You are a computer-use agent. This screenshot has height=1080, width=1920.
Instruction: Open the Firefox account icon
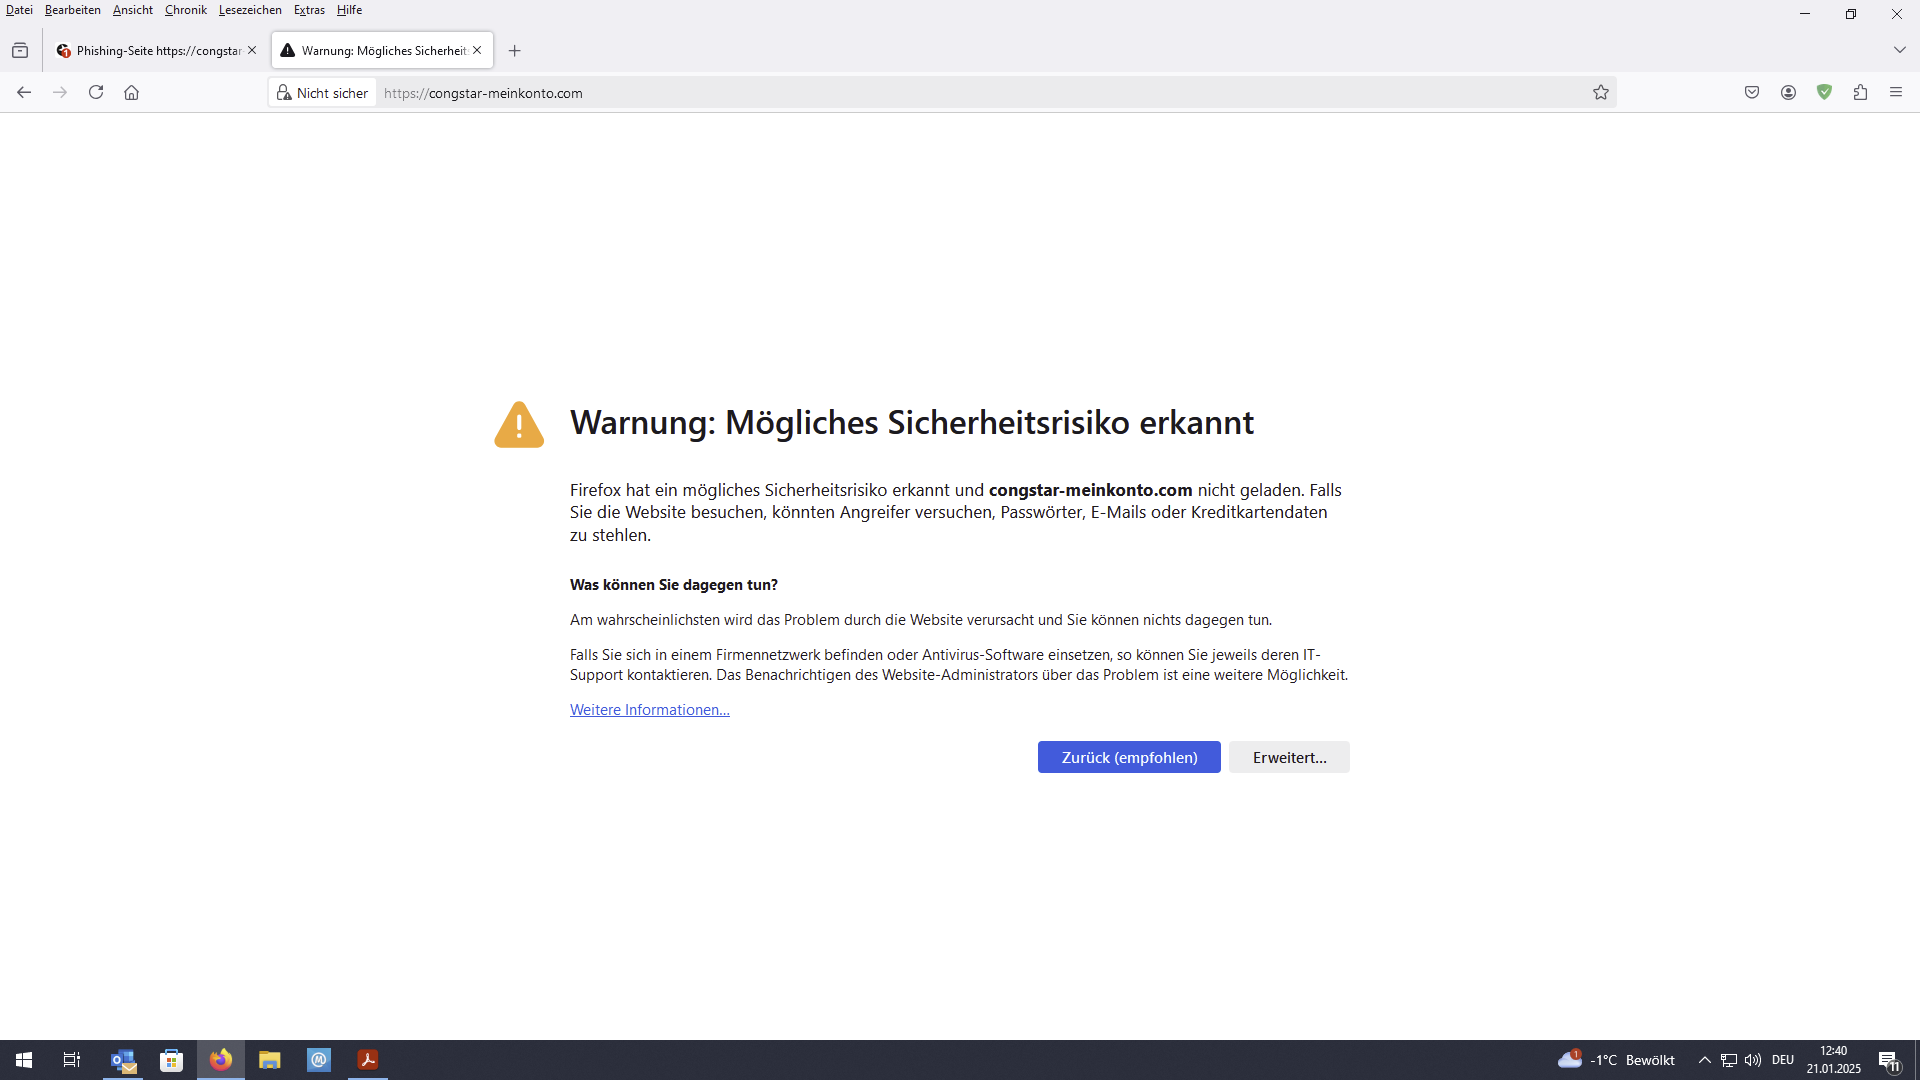1788,93
